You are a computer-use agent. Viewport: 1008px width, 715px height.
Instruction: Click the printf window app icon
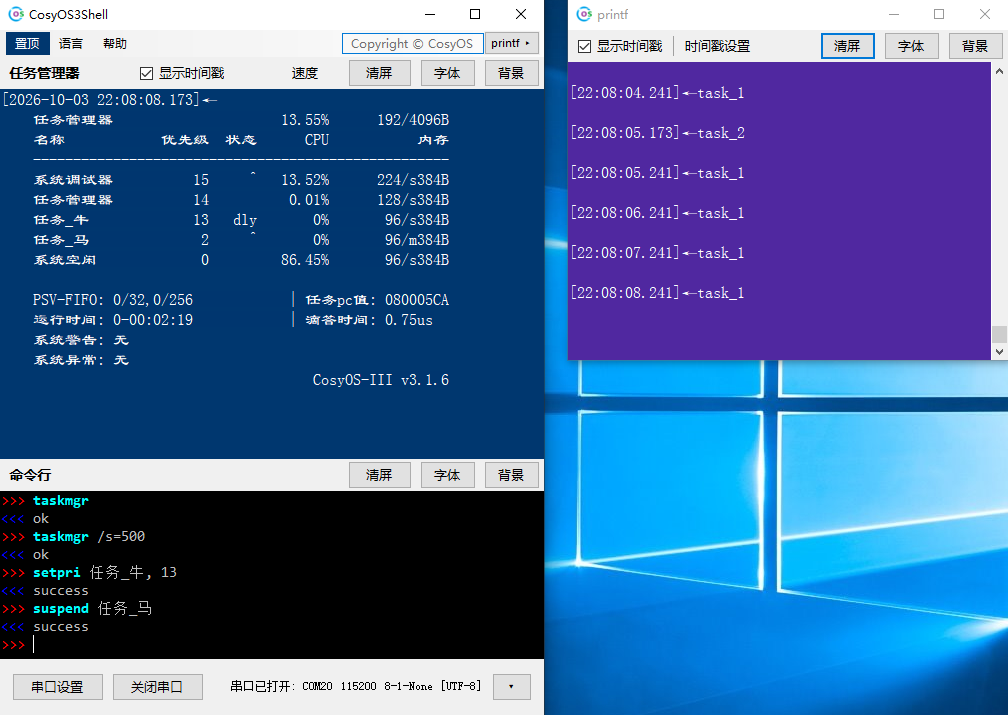tap(584, 14)
